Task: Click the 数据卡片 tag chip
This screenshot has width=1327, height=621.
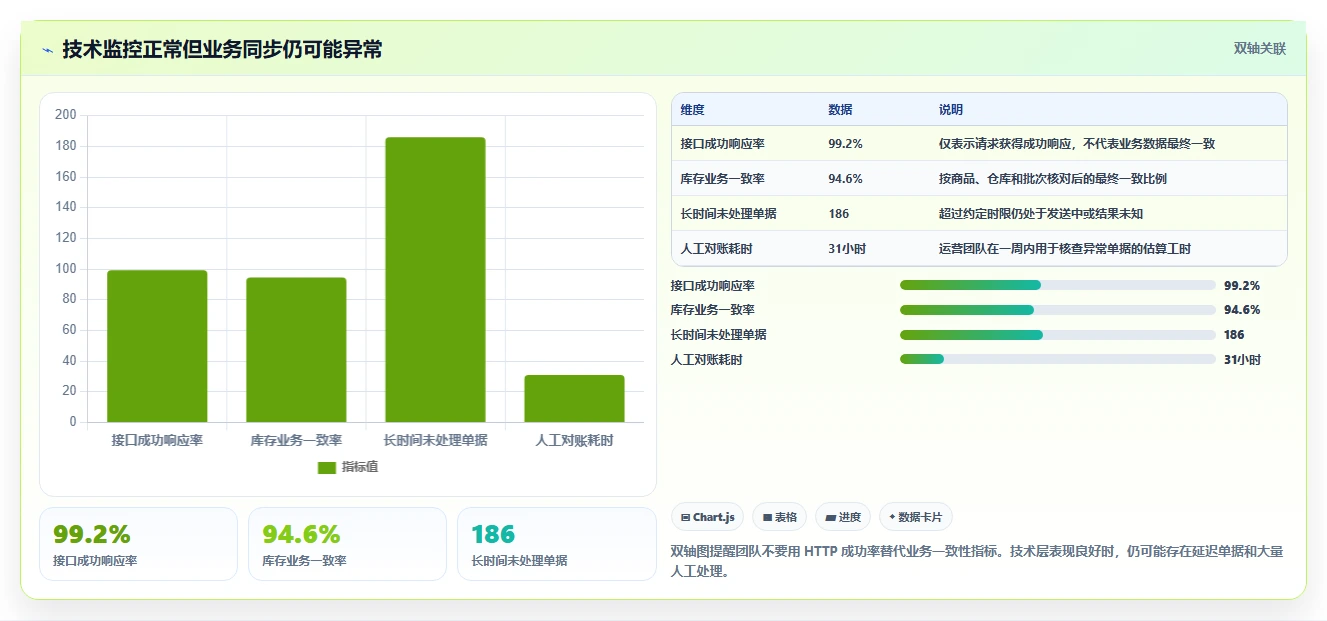Action: point(916,517)
